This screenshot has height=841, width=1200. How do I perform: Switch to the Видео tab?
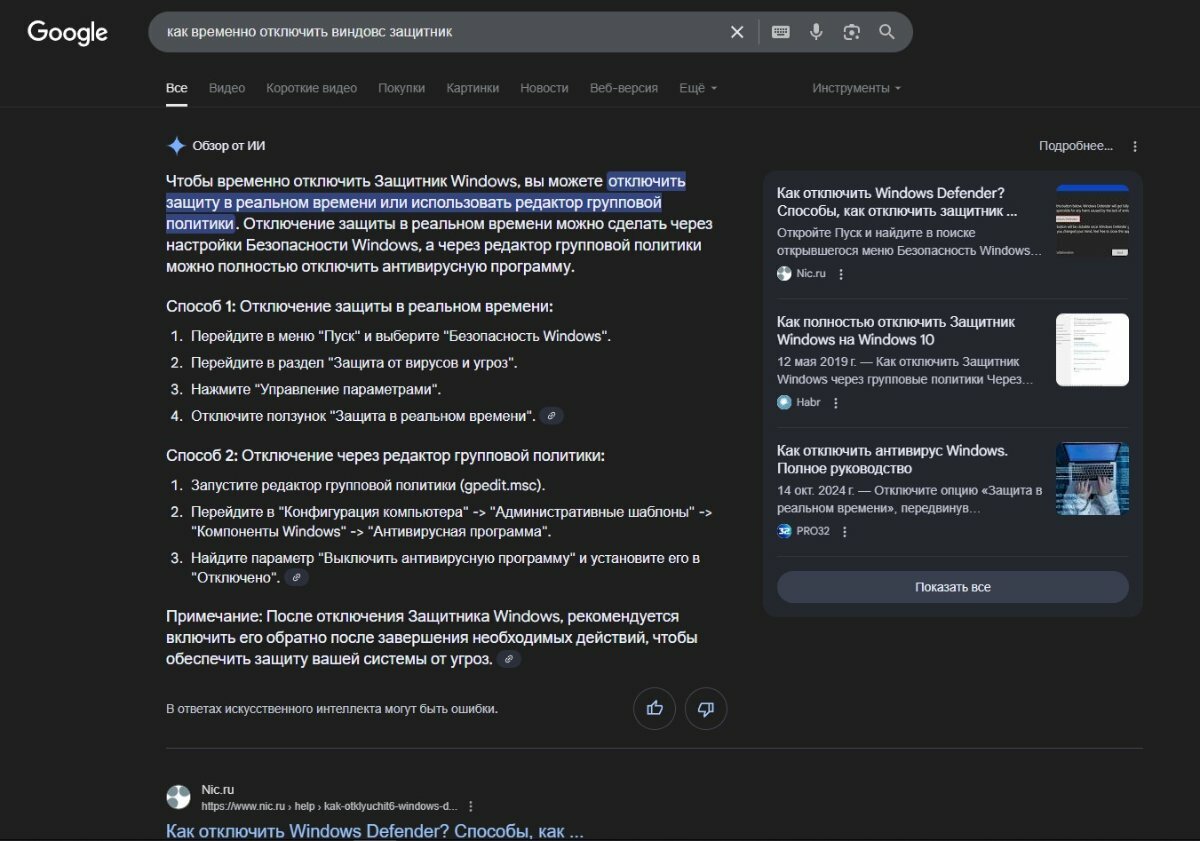coord(227,88)
